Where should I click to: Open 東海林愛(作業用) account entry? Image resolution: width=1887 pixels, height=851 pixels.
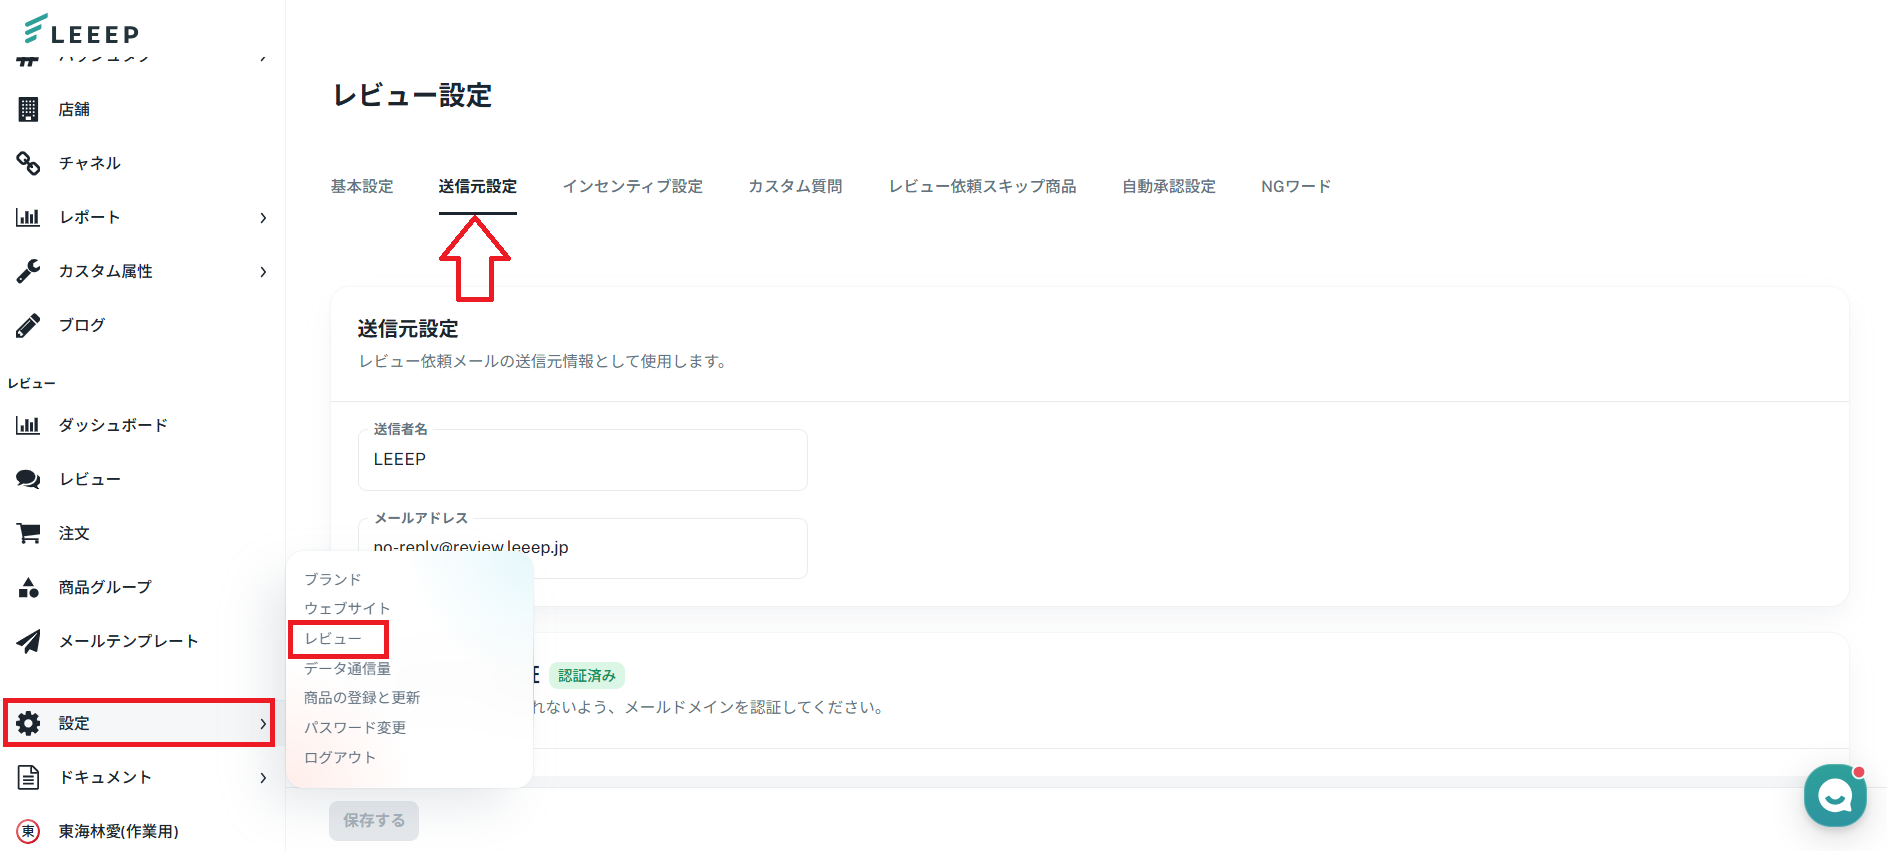point(118,831)
